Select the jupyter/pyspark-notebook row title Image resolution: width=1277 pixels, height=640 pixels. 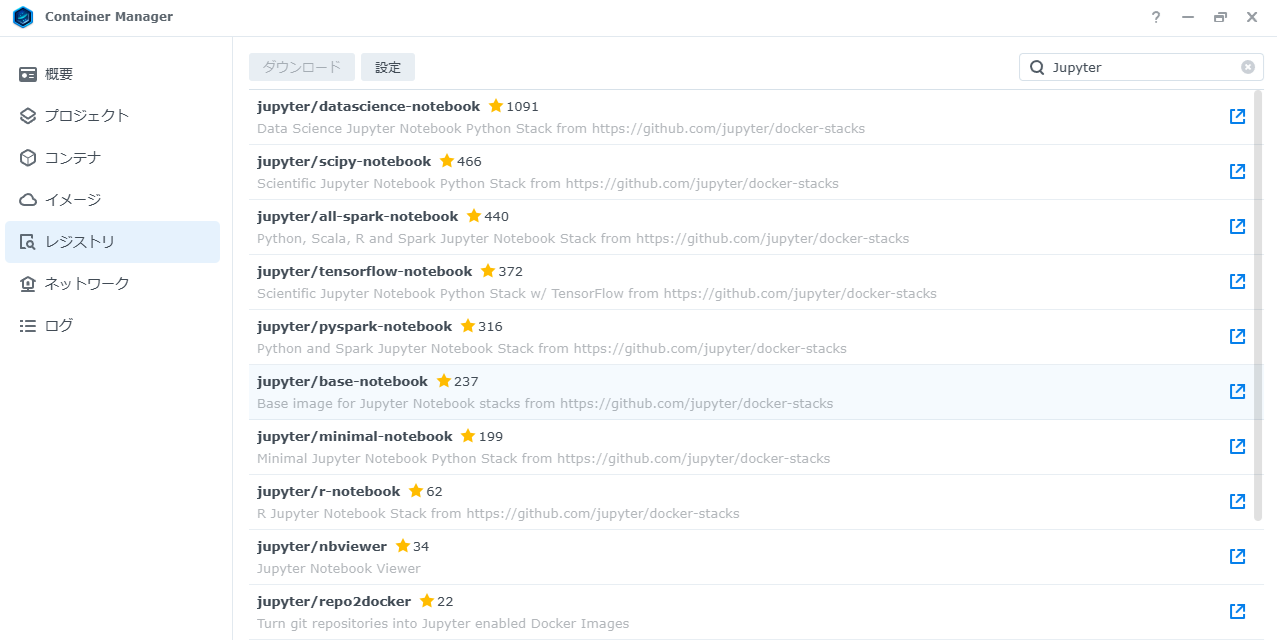point(354,326)
